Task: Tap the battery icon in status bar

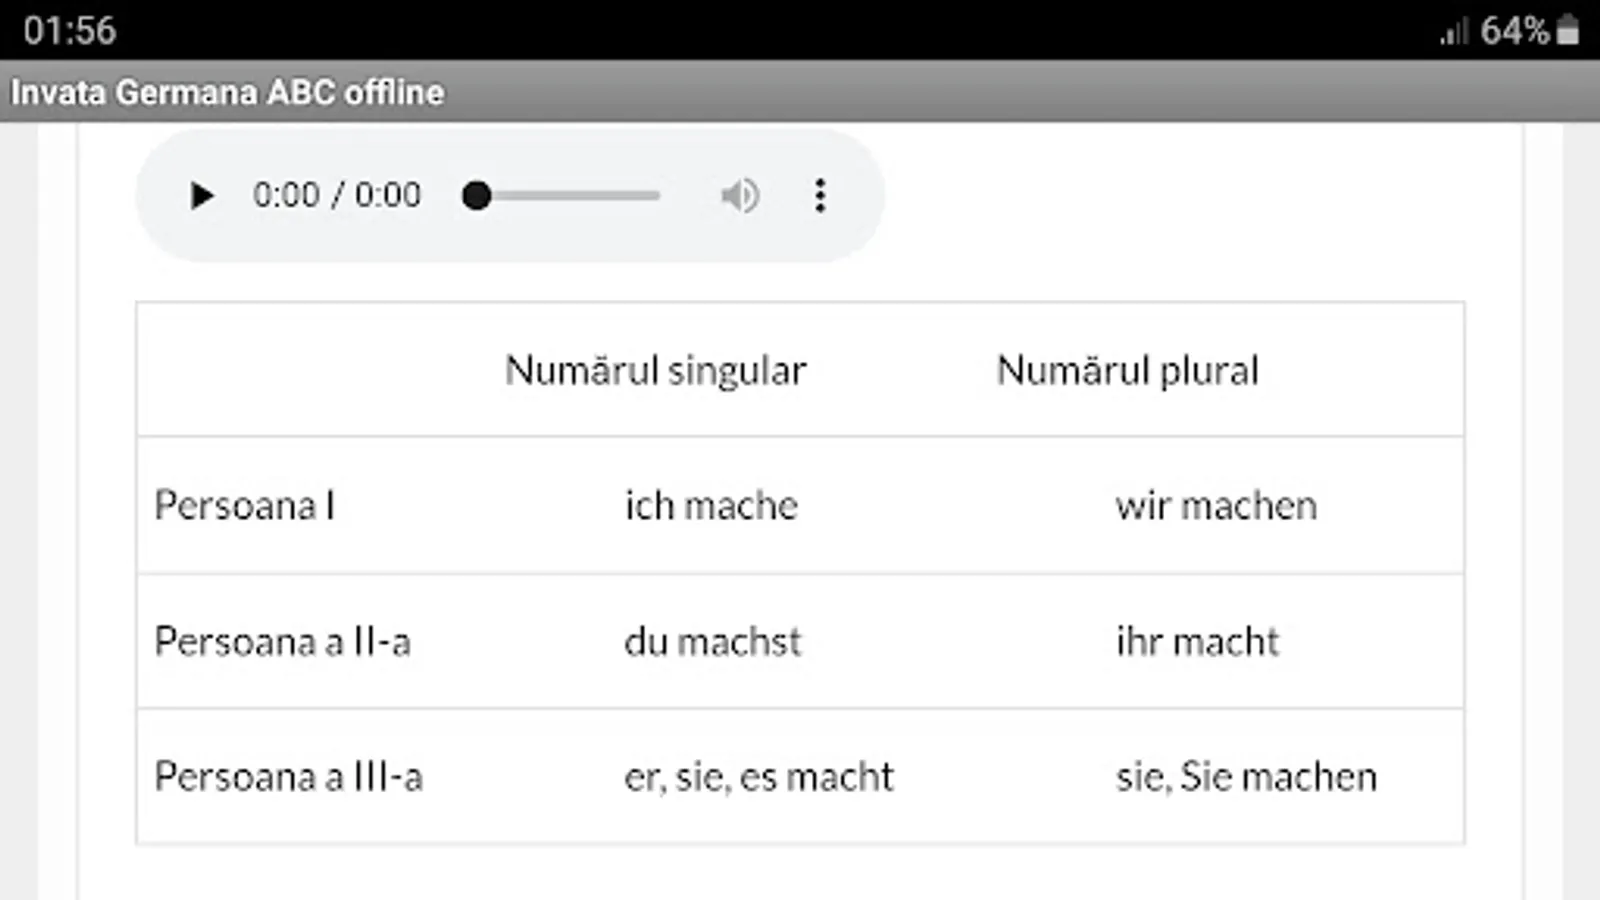Action: (x=1568, y=31)
